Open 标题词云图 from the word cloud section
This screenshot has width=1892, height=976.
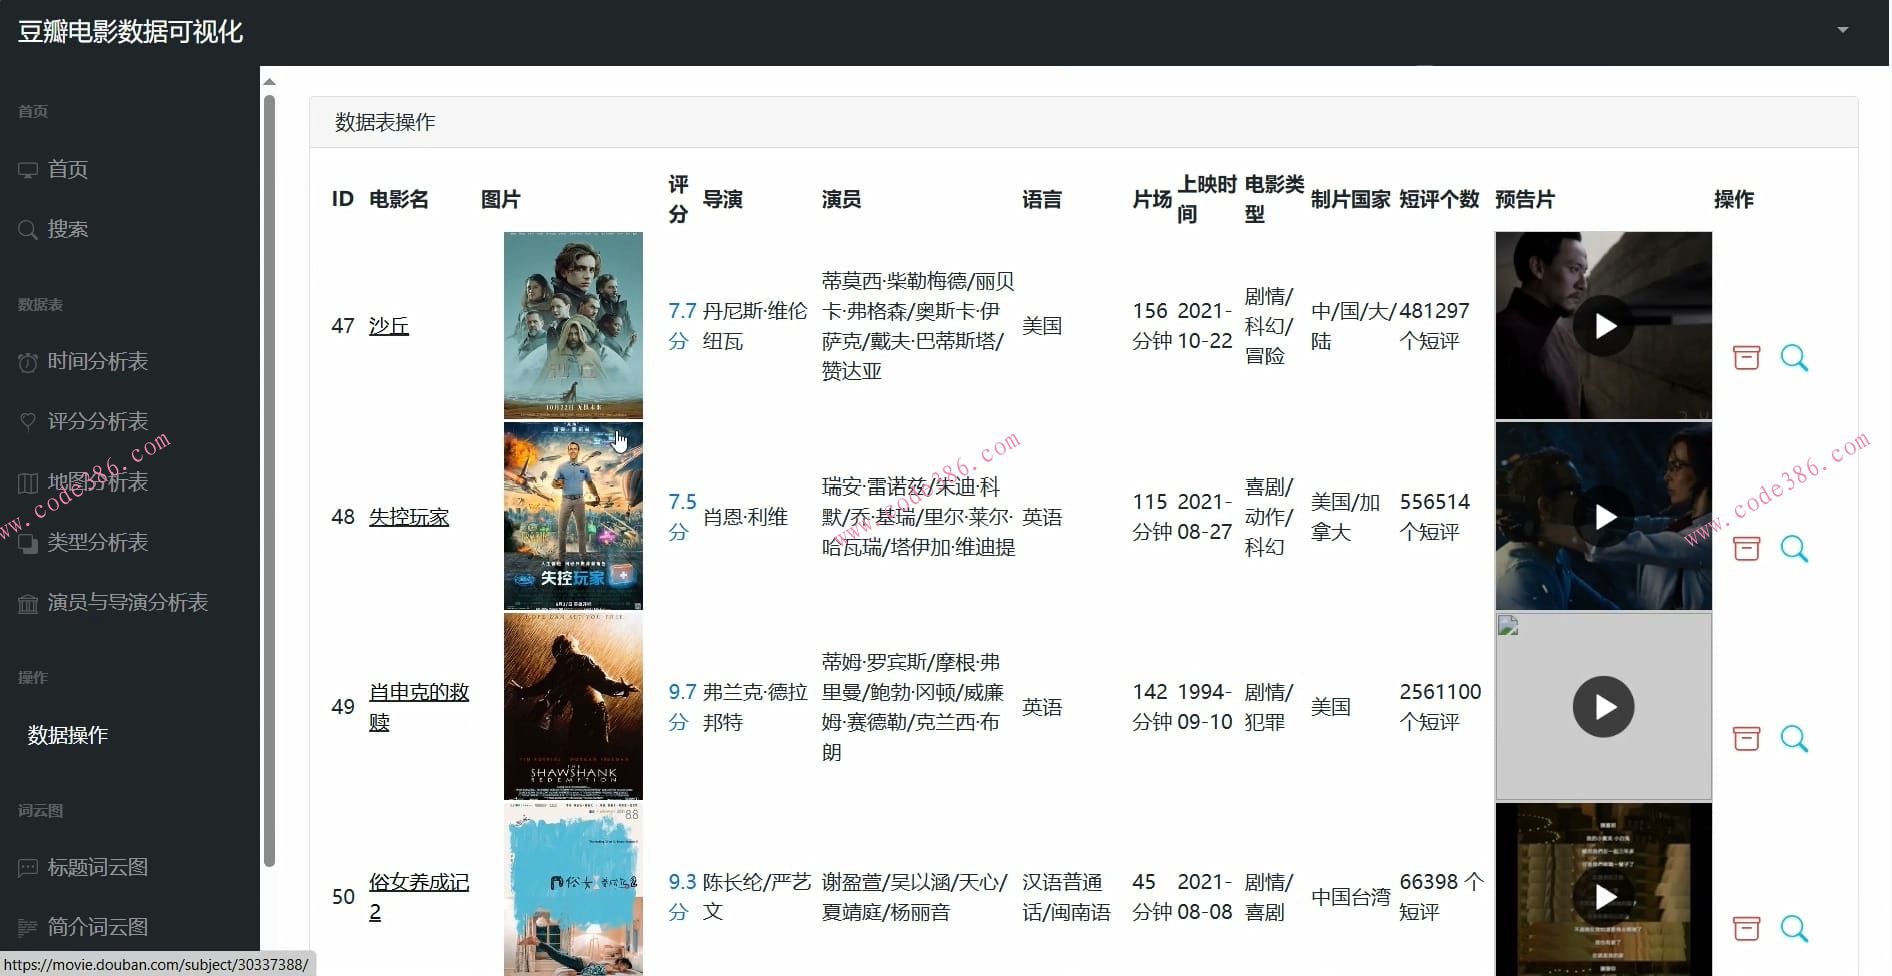[x=28, y=866]
